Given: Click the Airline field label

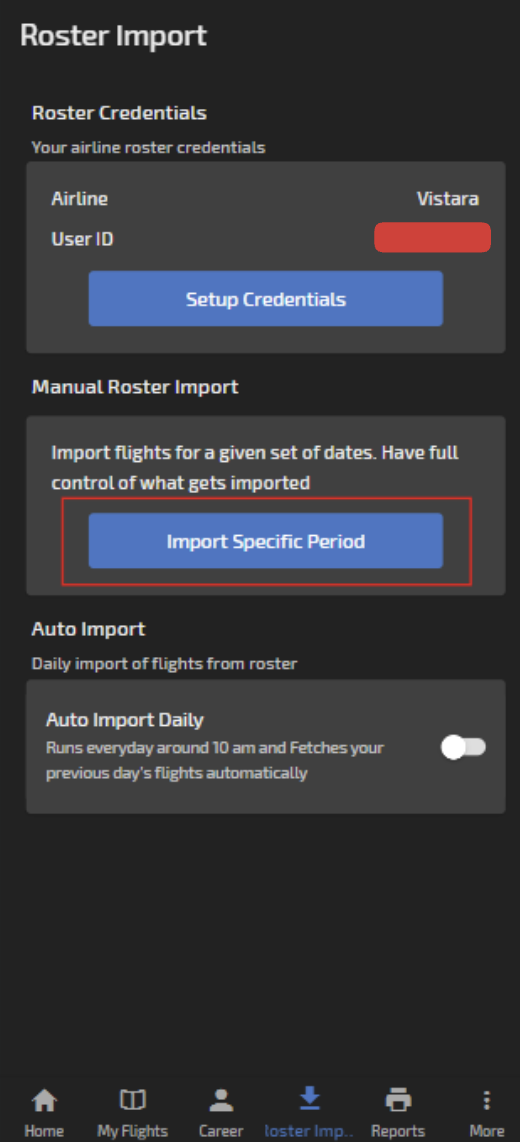Looking at the screenshot, I should point(79,199).
